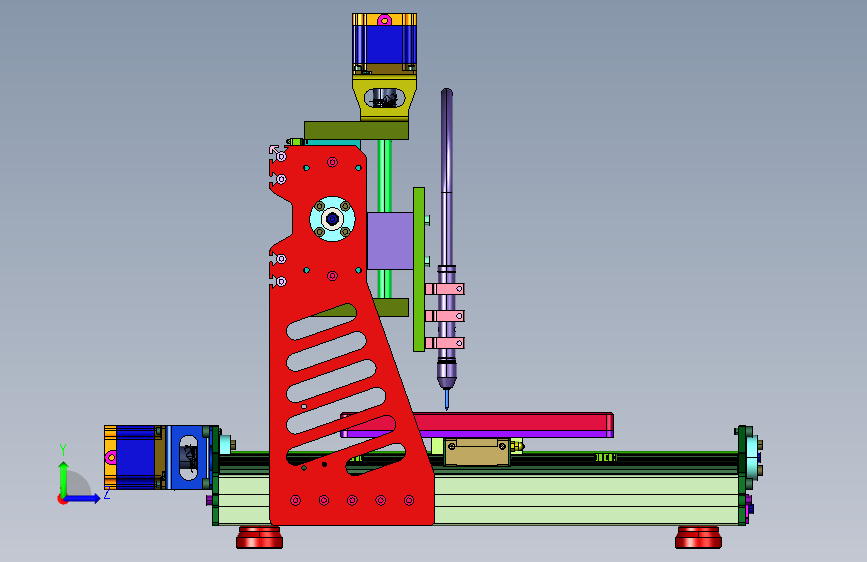This screenshot has width=867, height=562.
Task: Select the pale green aluminum base extrusion
Action: pos(586,501)
